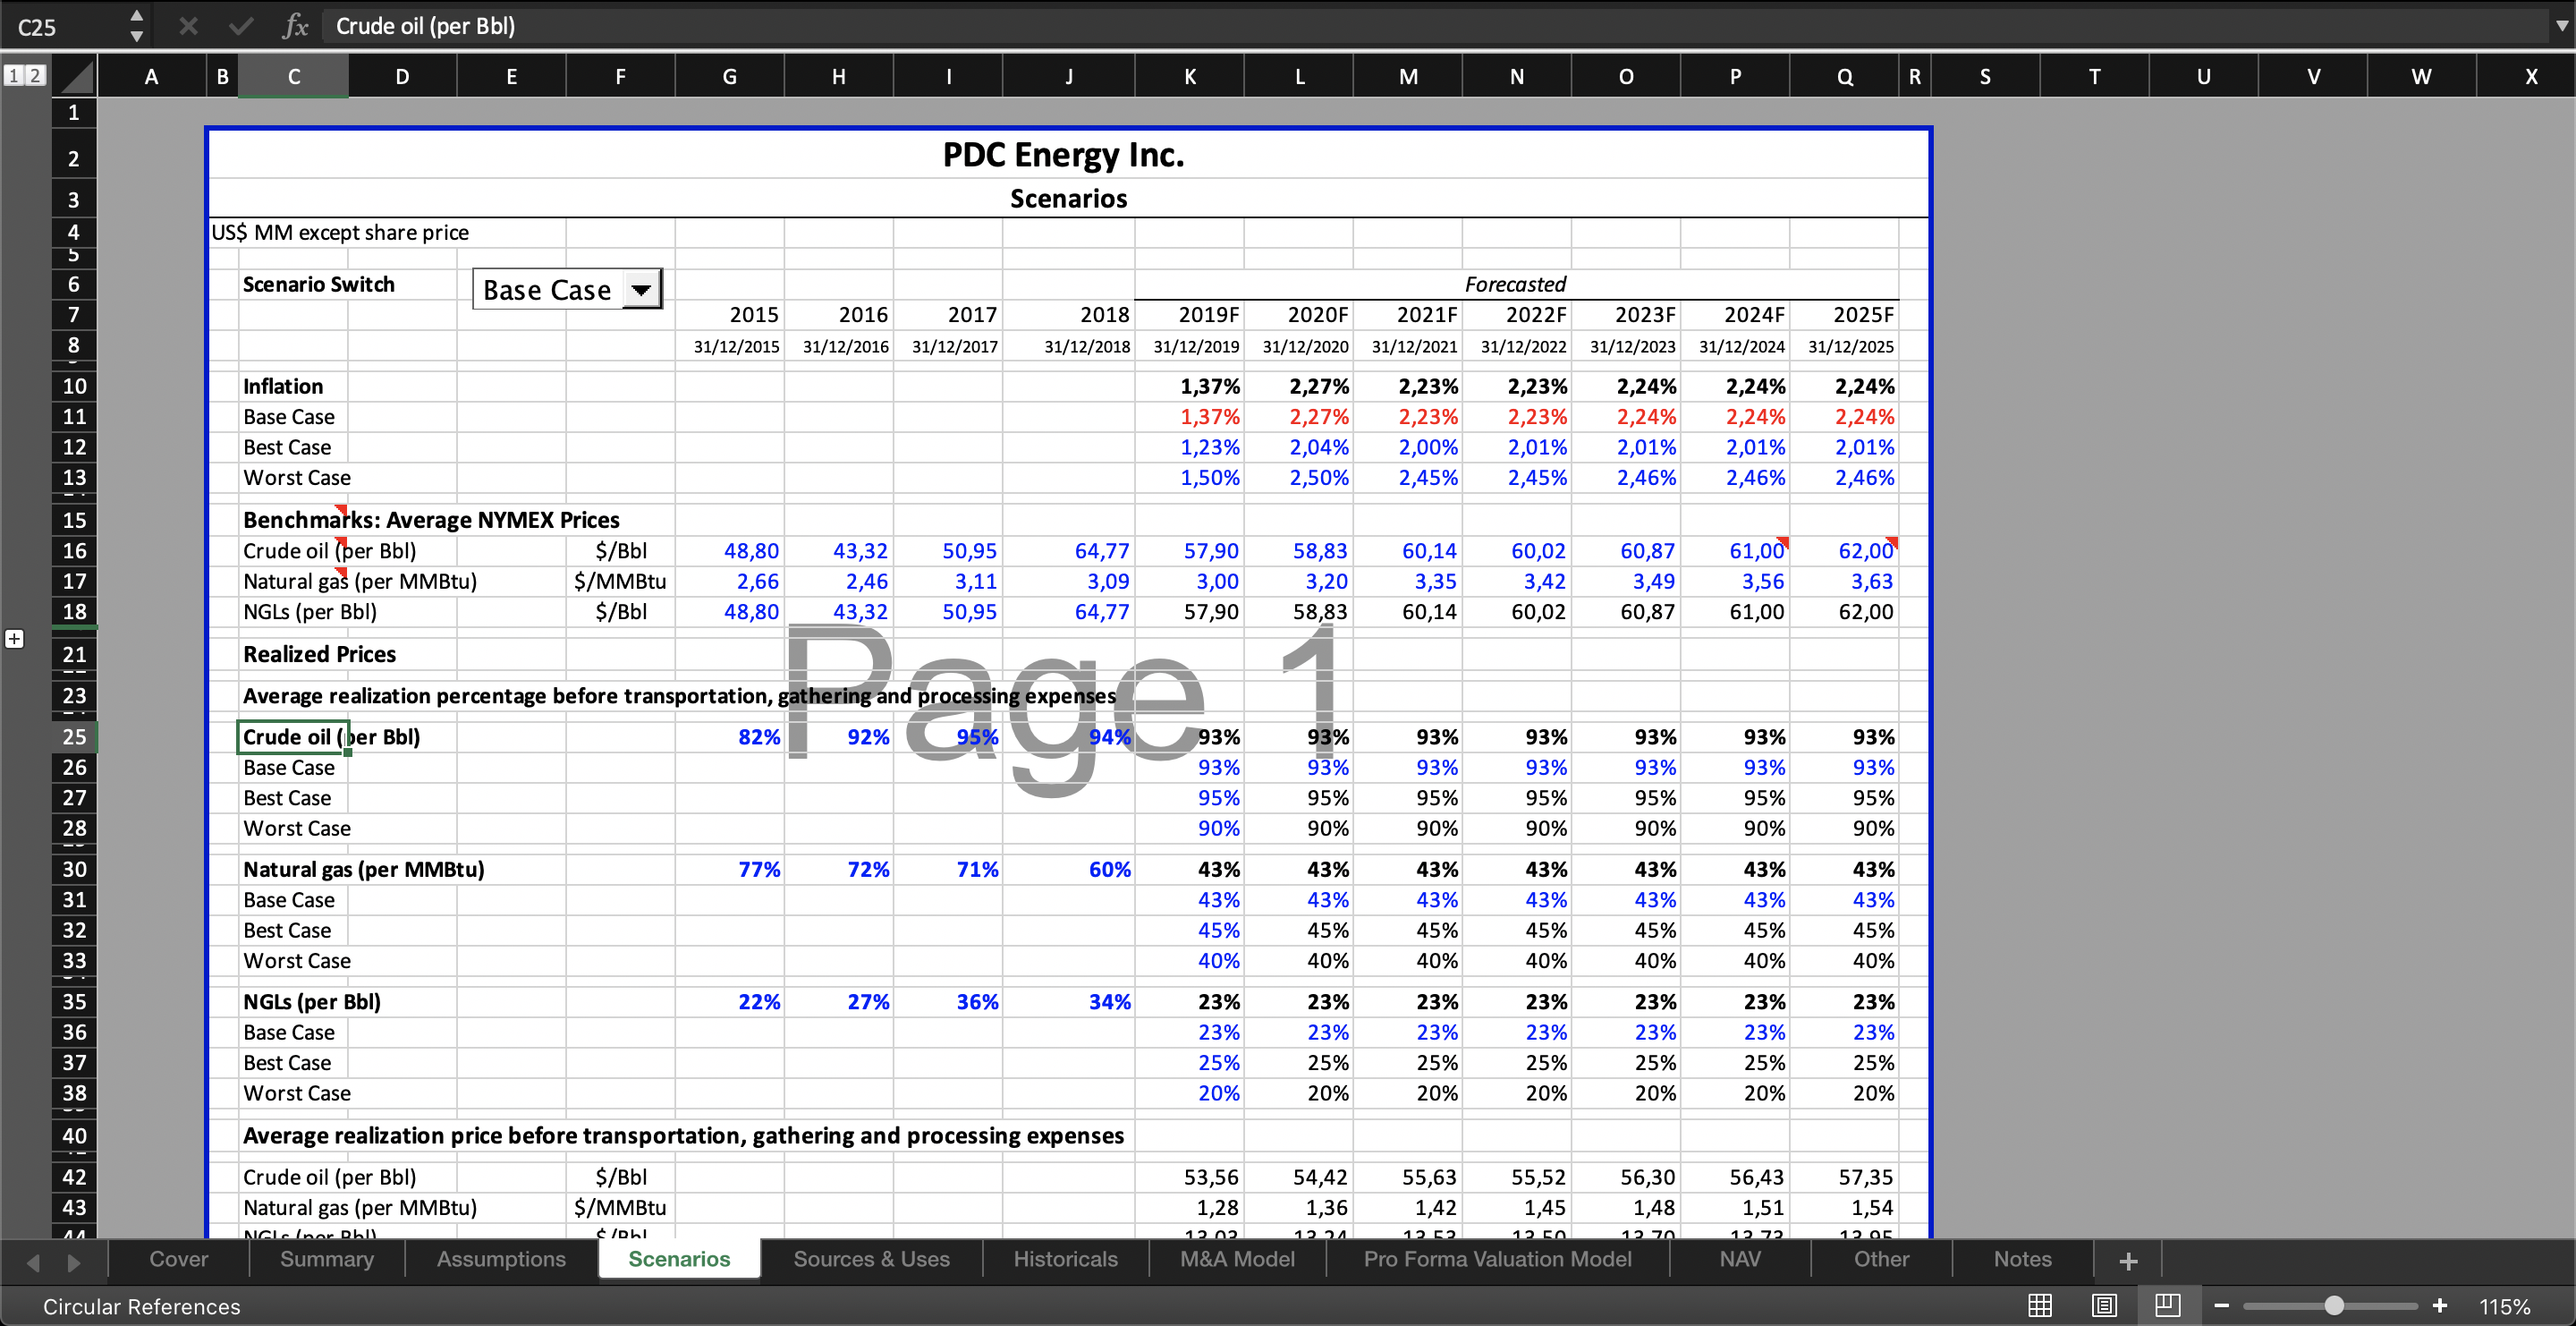This screenshot has width=2576, height=1326.
Task: Click the 2025F crude oil 62,00 cell
Action: [x=1845, y=551]
